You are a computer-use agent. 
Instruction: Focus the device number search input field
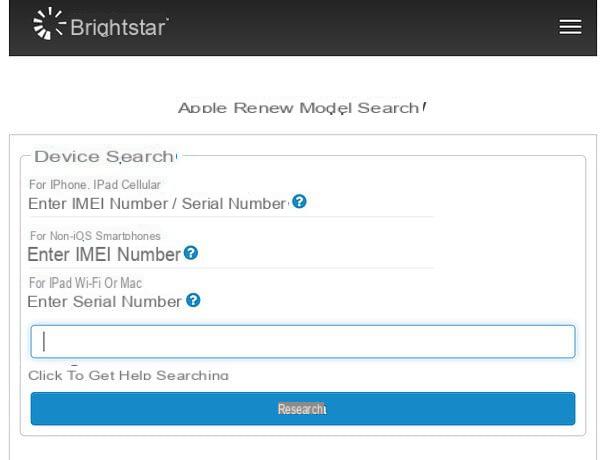click(x=303, y=341)
